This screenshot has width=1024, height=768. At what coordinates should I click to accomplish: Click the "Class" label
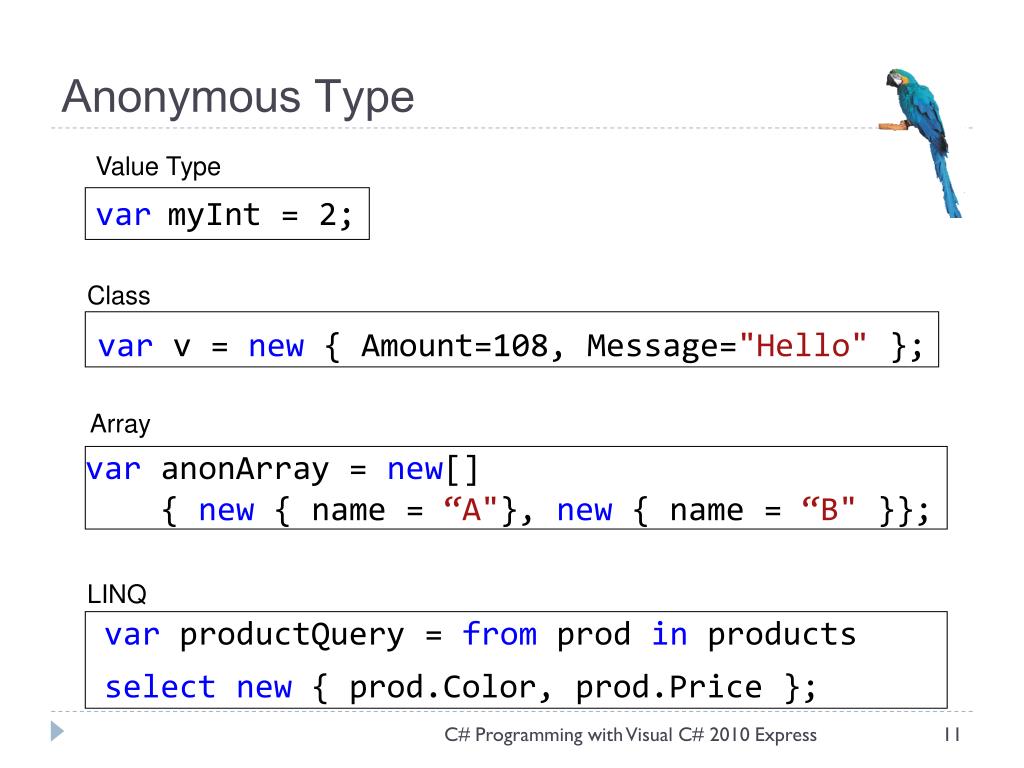tap(119, 296)
